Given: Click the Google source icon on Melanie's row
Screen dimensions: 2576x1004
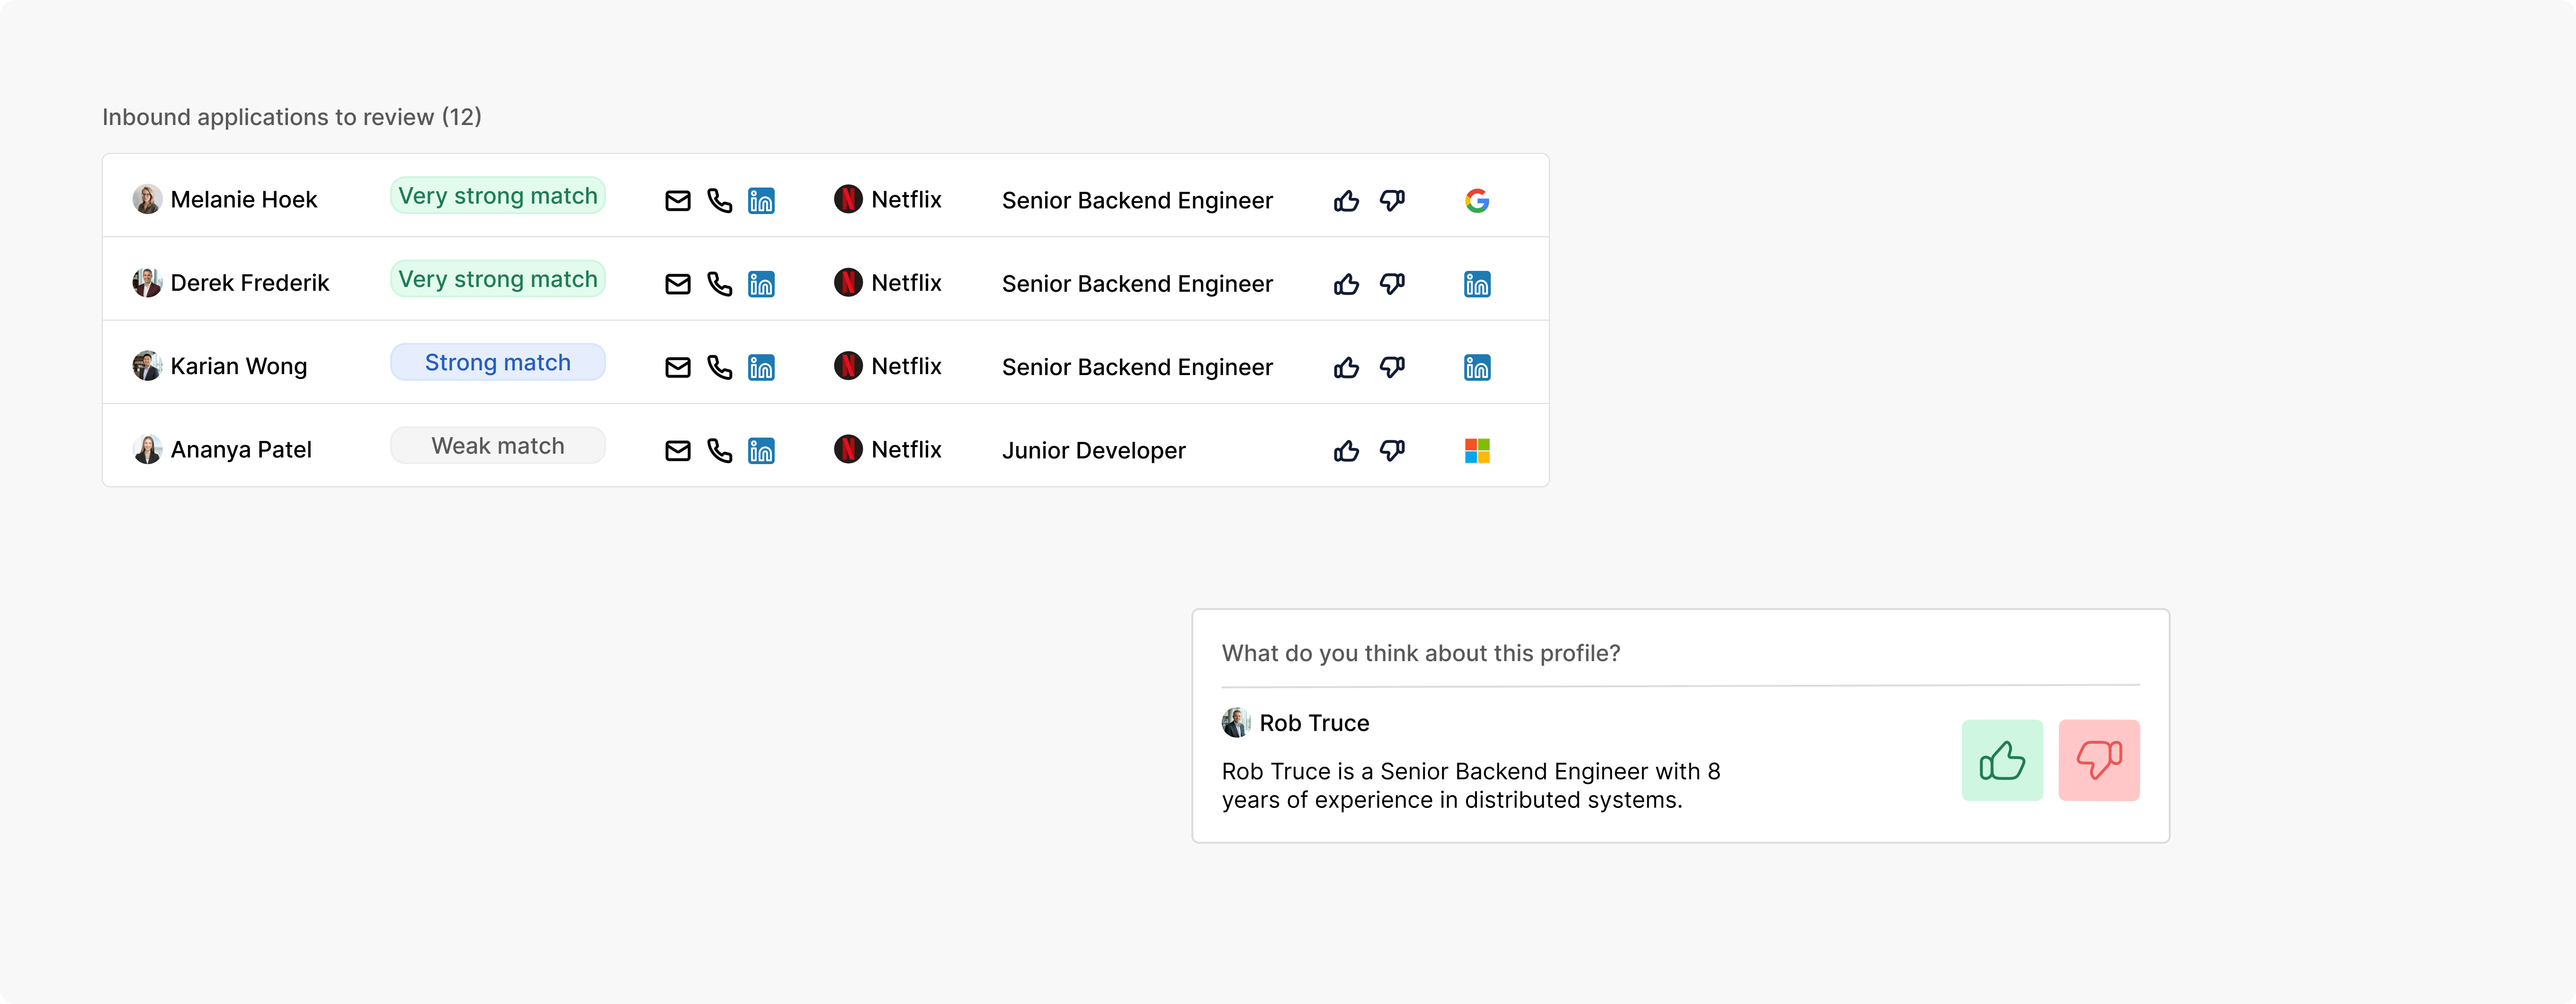Looking at the screenshot, I should click(x=1477, y=200).
